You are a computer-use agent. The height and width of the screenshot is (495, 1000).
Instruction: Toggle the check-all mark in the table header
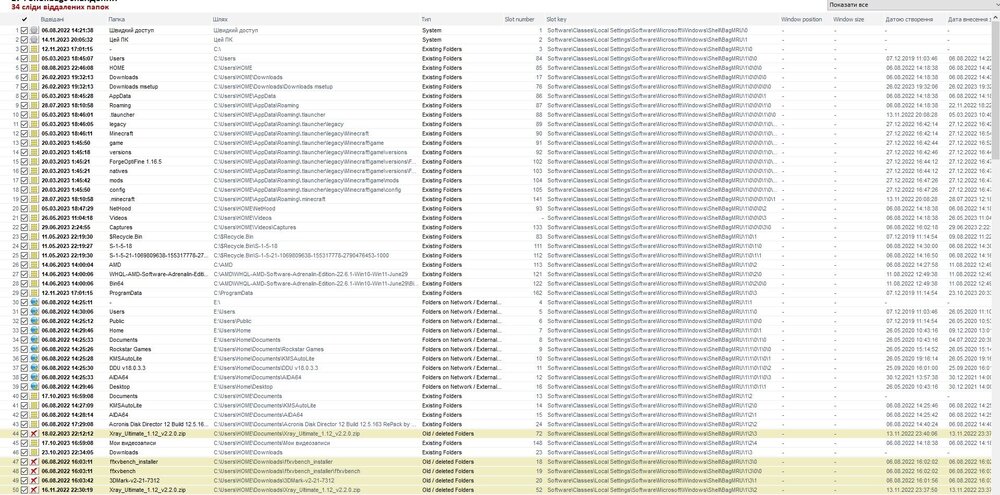point(24,20)
